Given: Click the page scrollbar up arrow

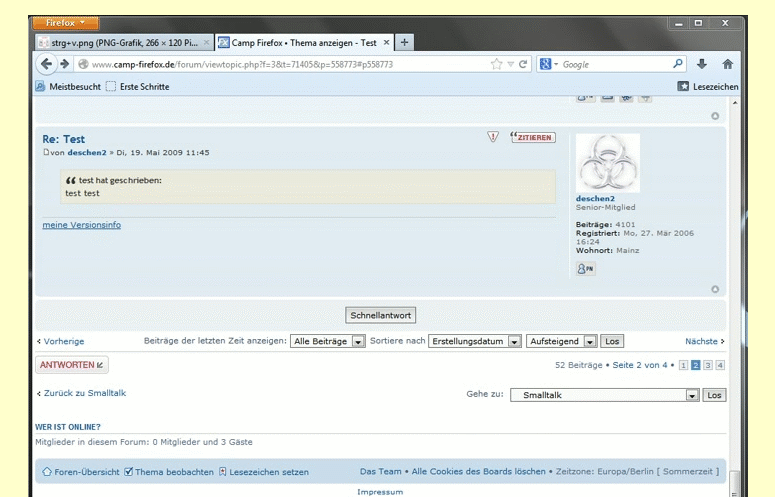Looking at the screenshot, I should coord(735,103).
